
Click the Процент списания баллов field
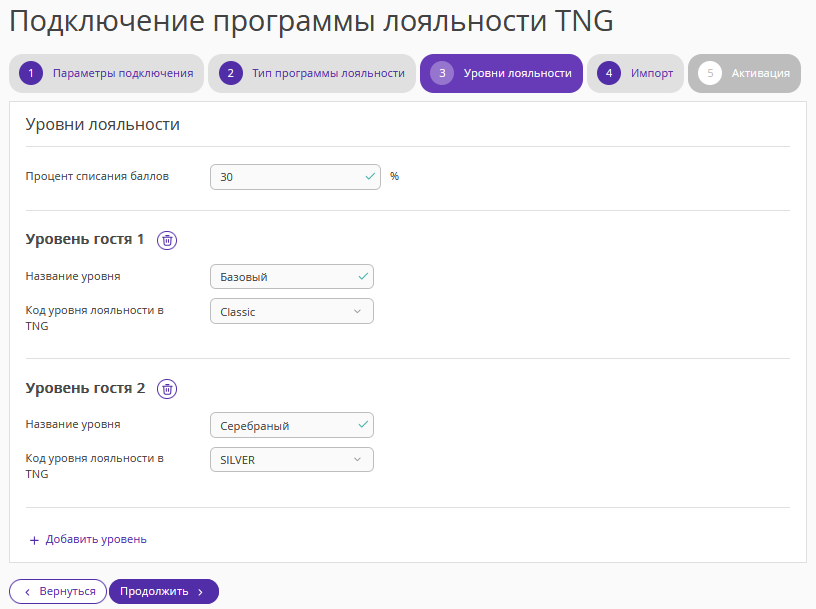pyautogui.click(x=296, y=177)
